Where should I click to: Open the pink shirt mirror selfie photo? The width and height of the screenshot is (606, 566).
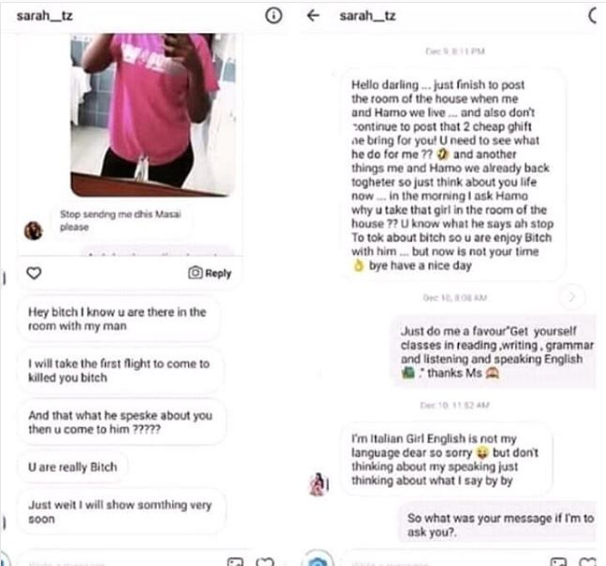pos(153,115)
